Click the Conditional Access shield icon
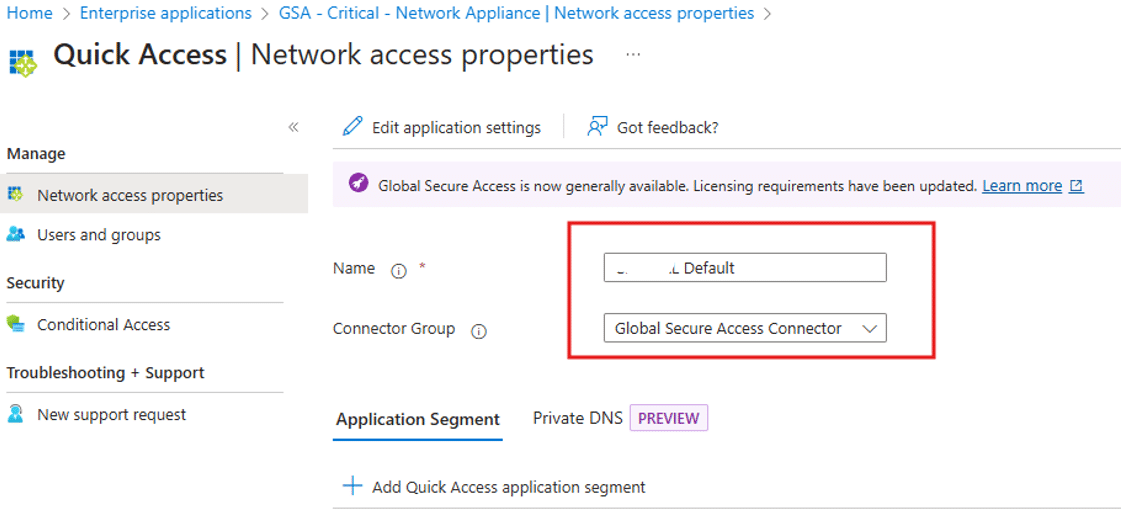The height and width of the screenshot is (516, 1133). 15,324
